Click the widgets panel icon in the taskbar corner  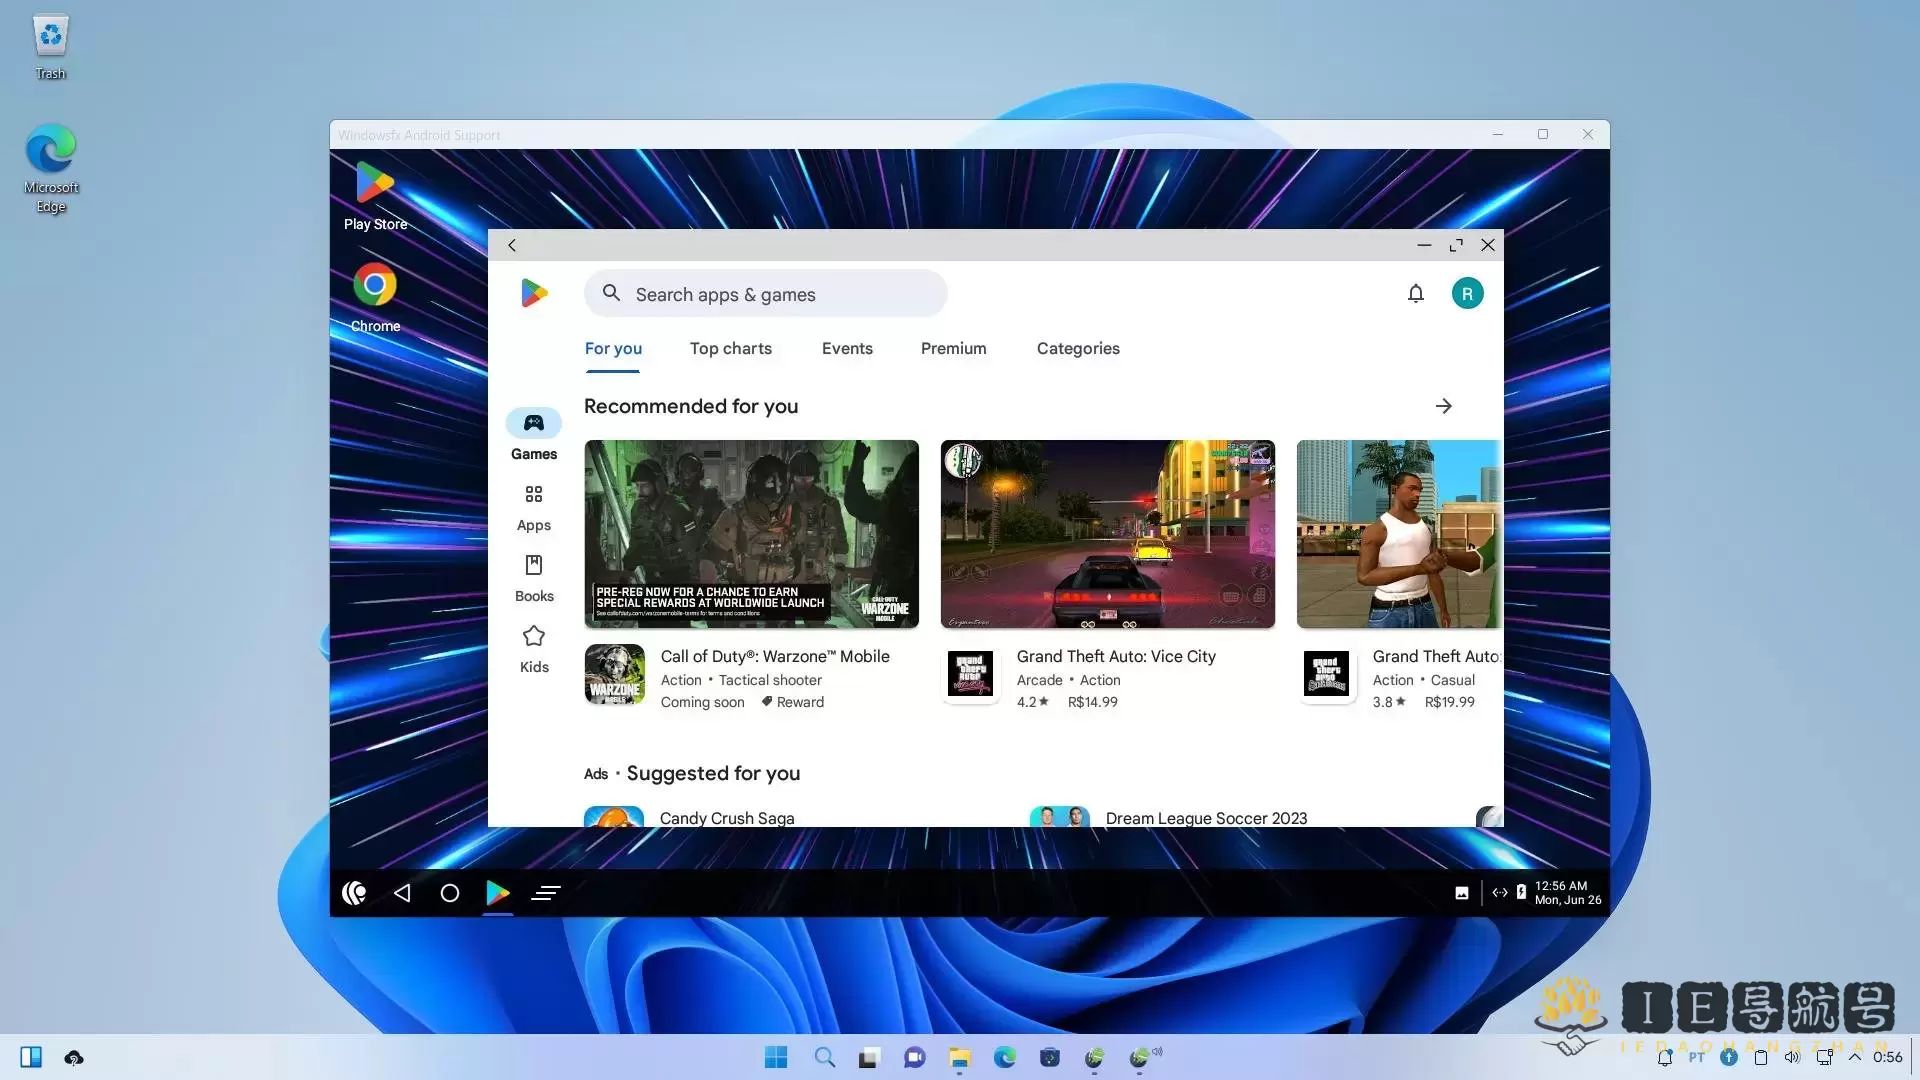point(31,1057)
